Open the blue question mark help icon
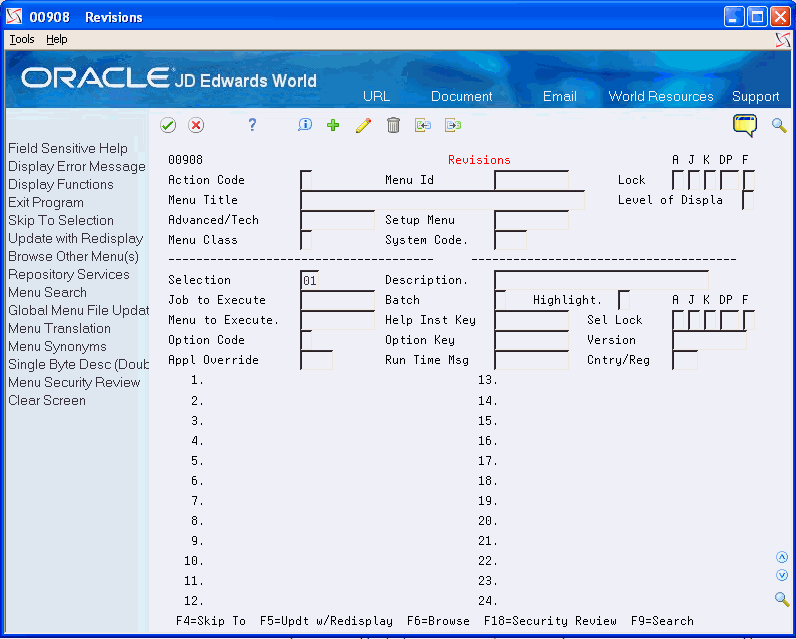Viewport: 796px width, 639px height. pos(252,125)
